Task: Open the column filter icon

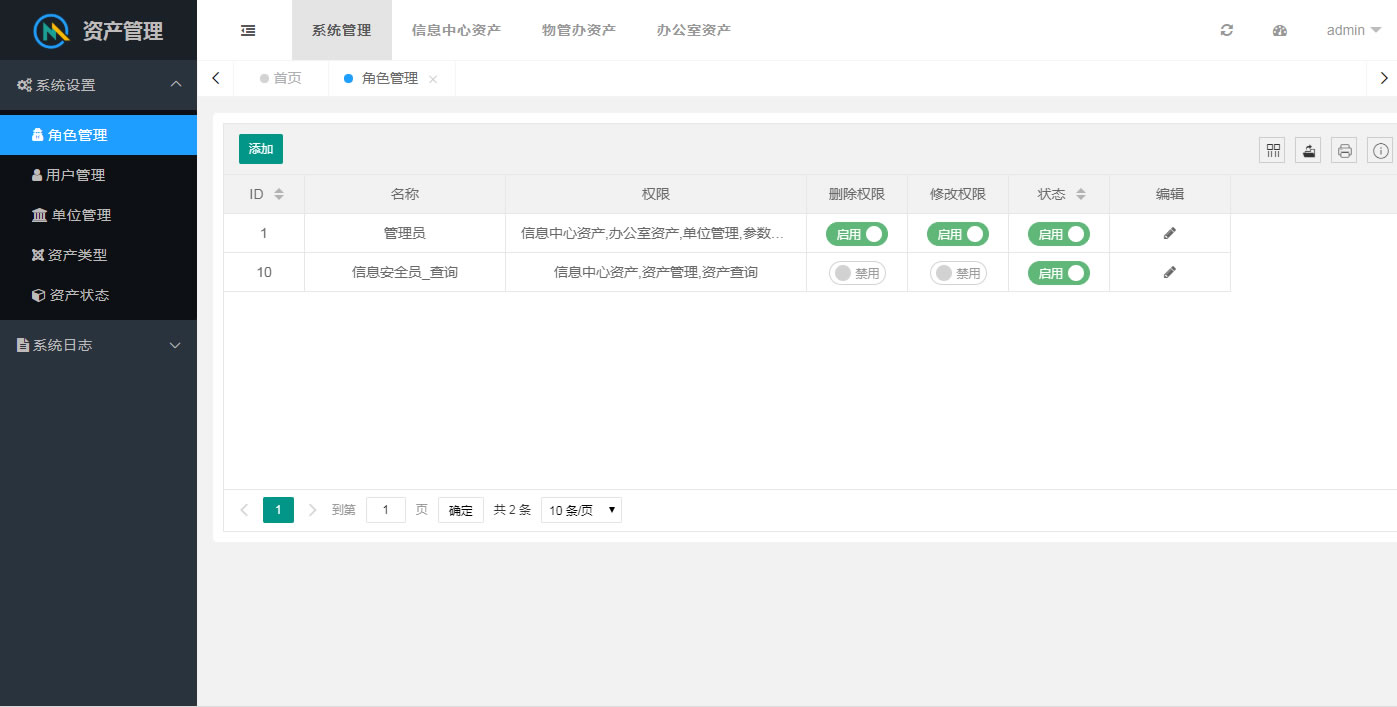Action: pyautogui.click(x=1272, y=150)
